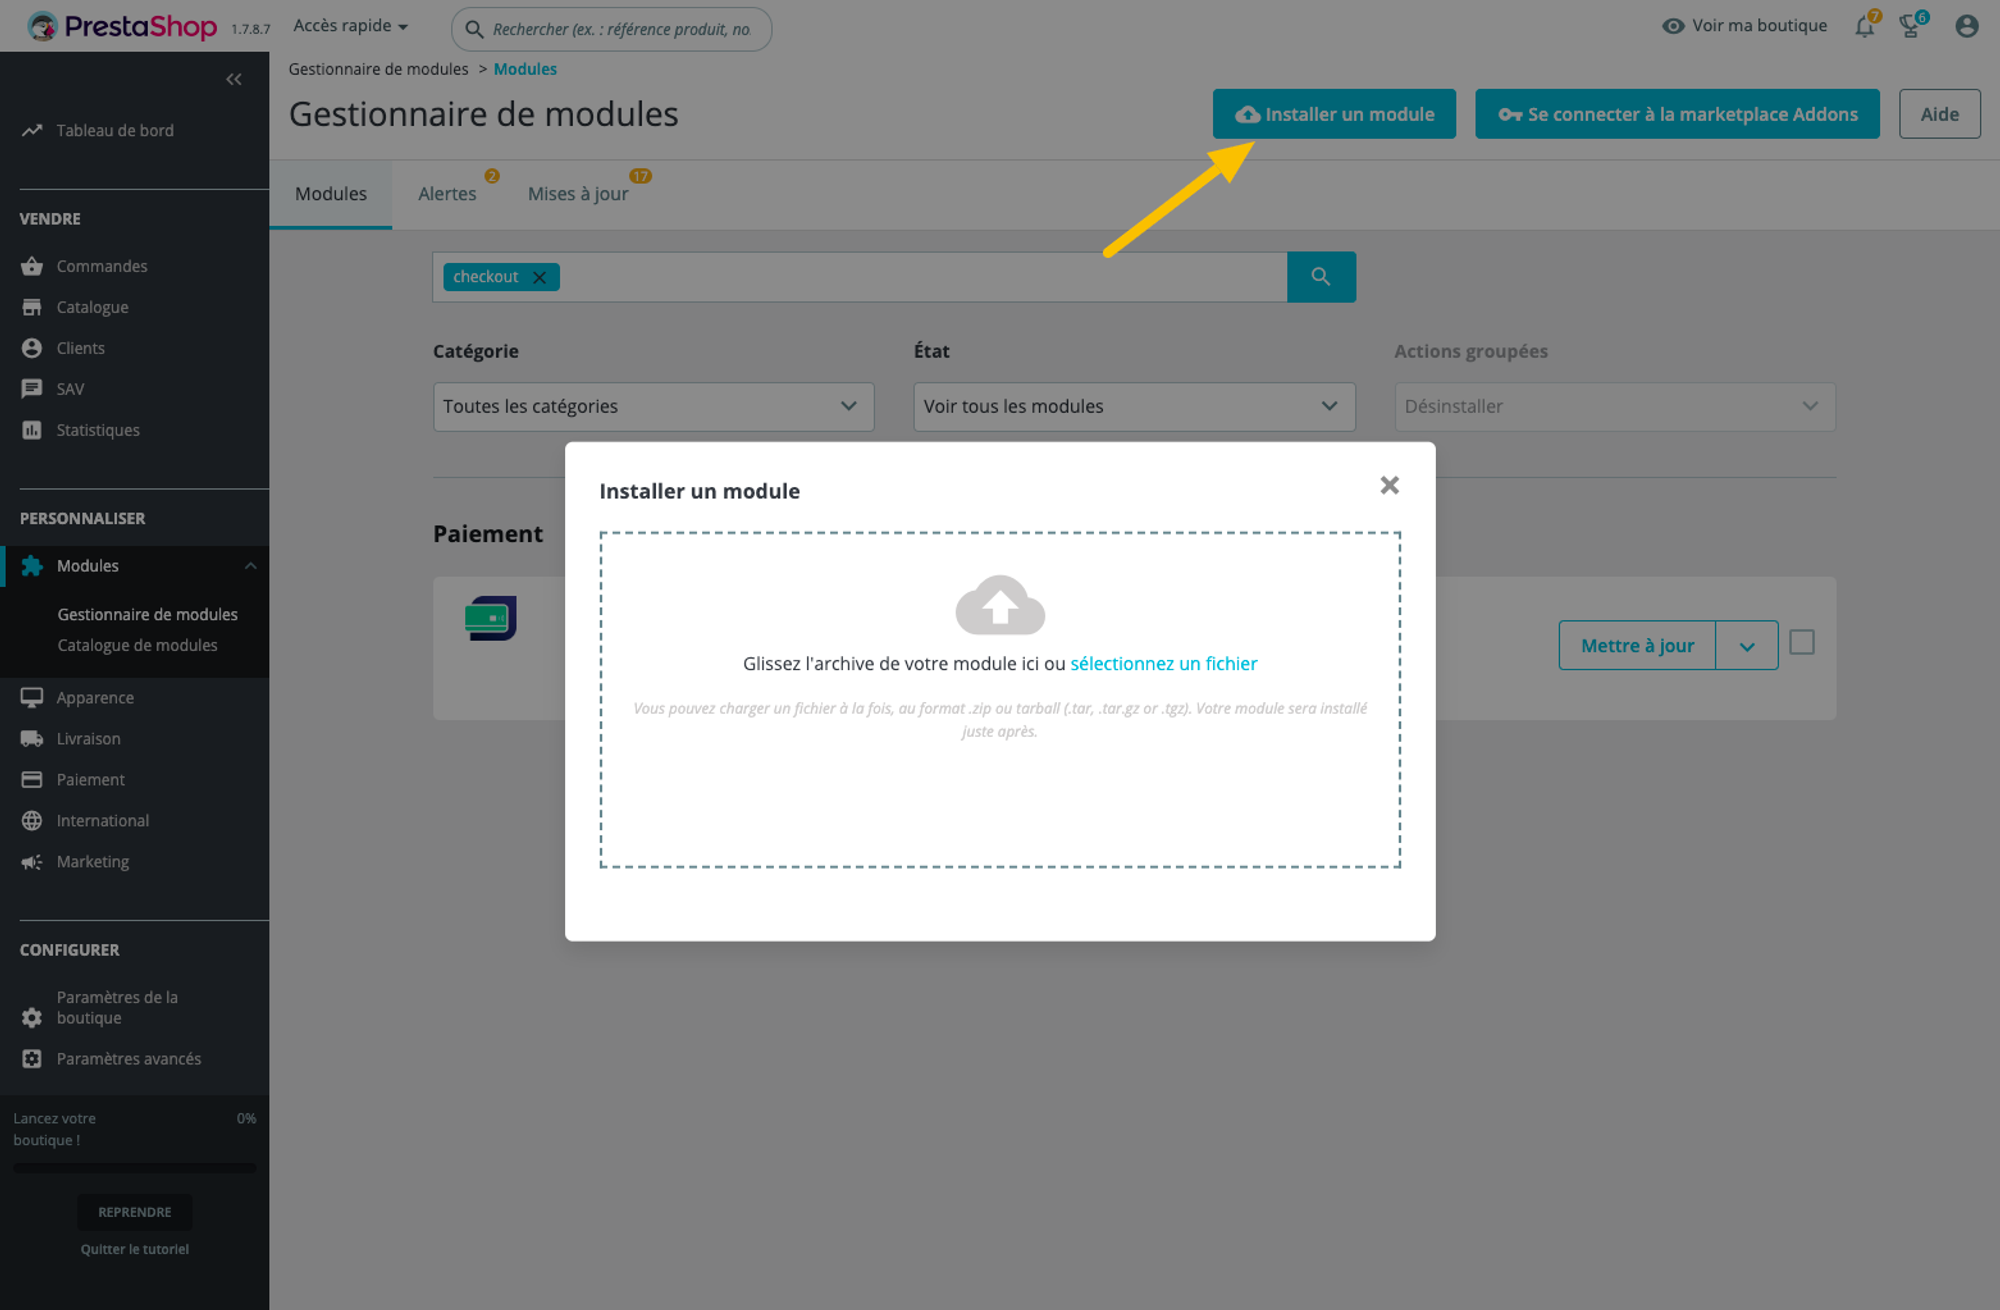The image size is (2000, 1310).
Task: Click the Clients person icon
Action: tap(32, 348)
